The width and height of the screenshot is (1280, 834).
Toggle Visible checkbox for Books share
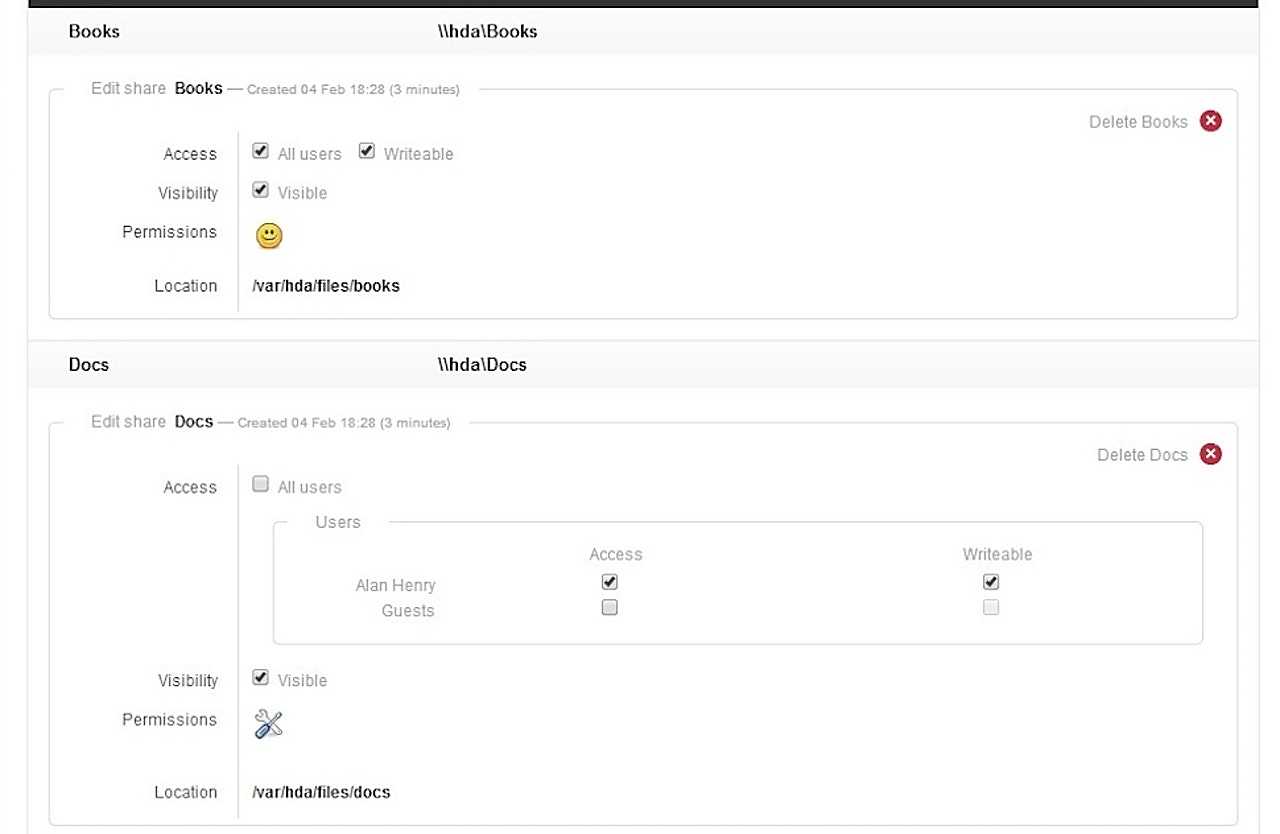coord(261,190)
